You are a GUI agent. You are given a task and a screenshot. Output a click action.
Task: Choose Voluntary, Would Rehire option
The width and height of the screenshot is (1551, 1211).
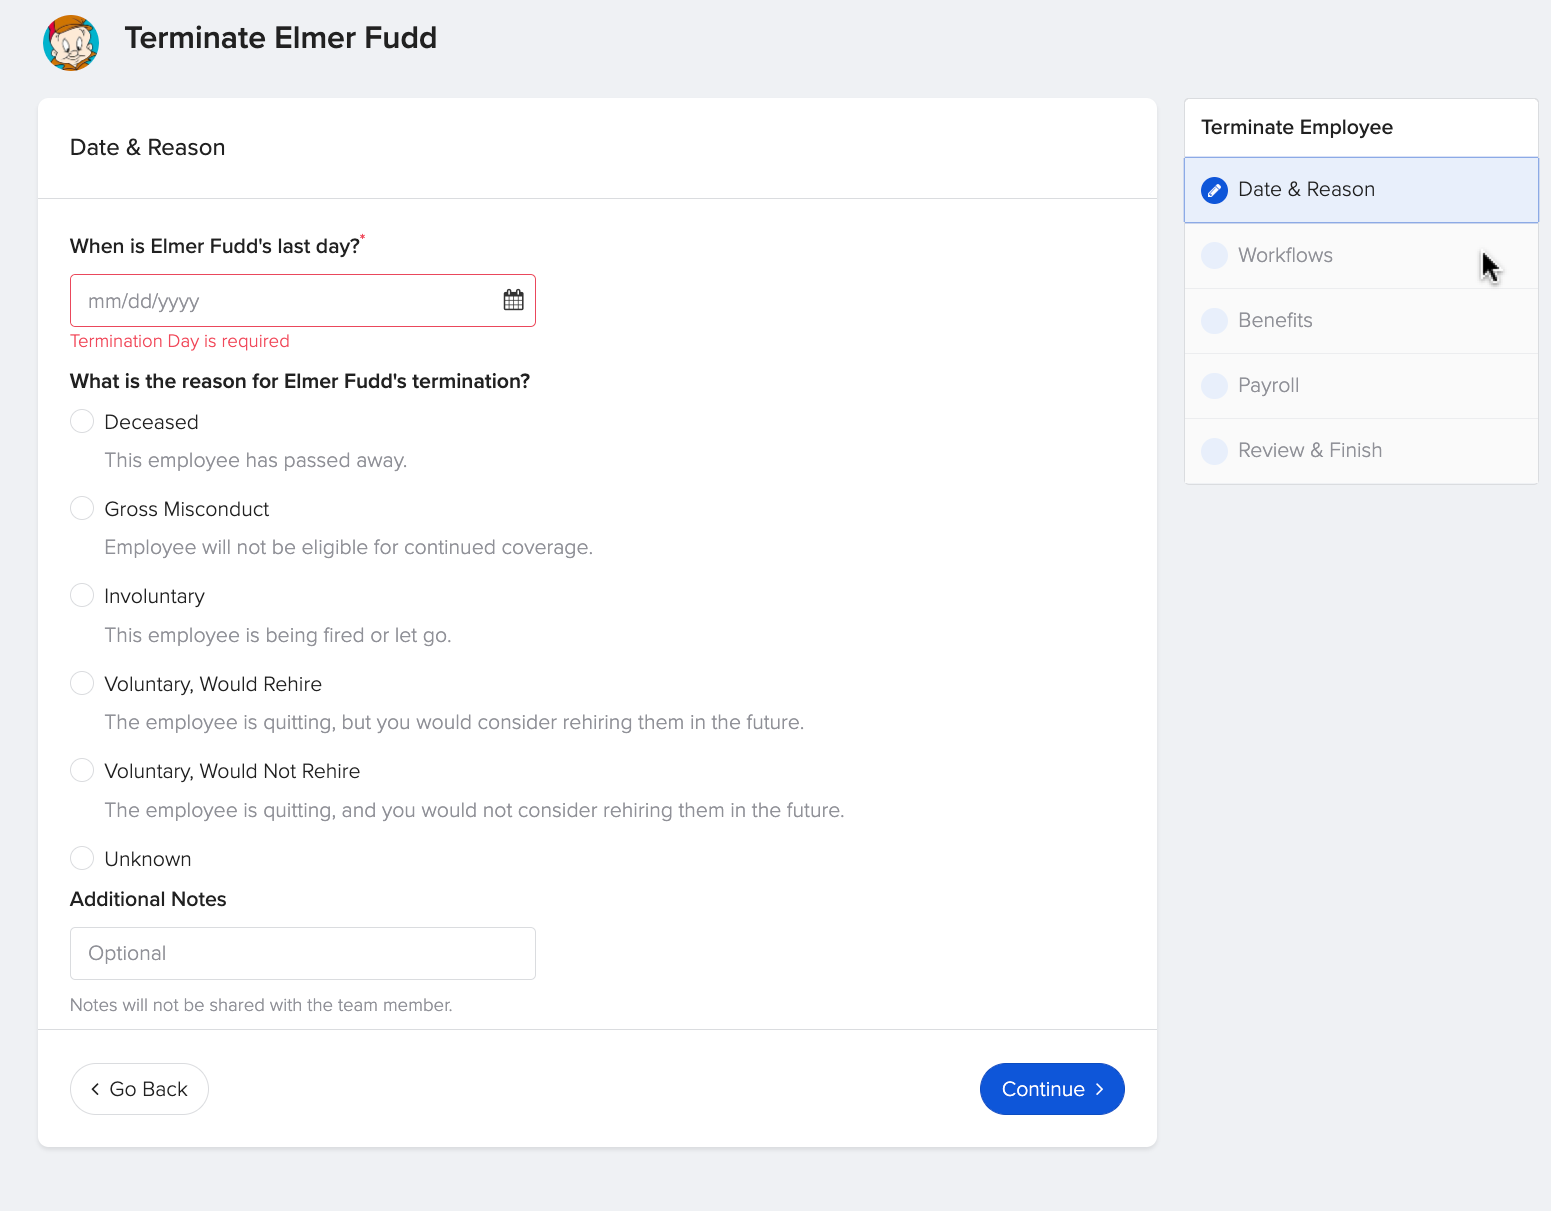82,683
